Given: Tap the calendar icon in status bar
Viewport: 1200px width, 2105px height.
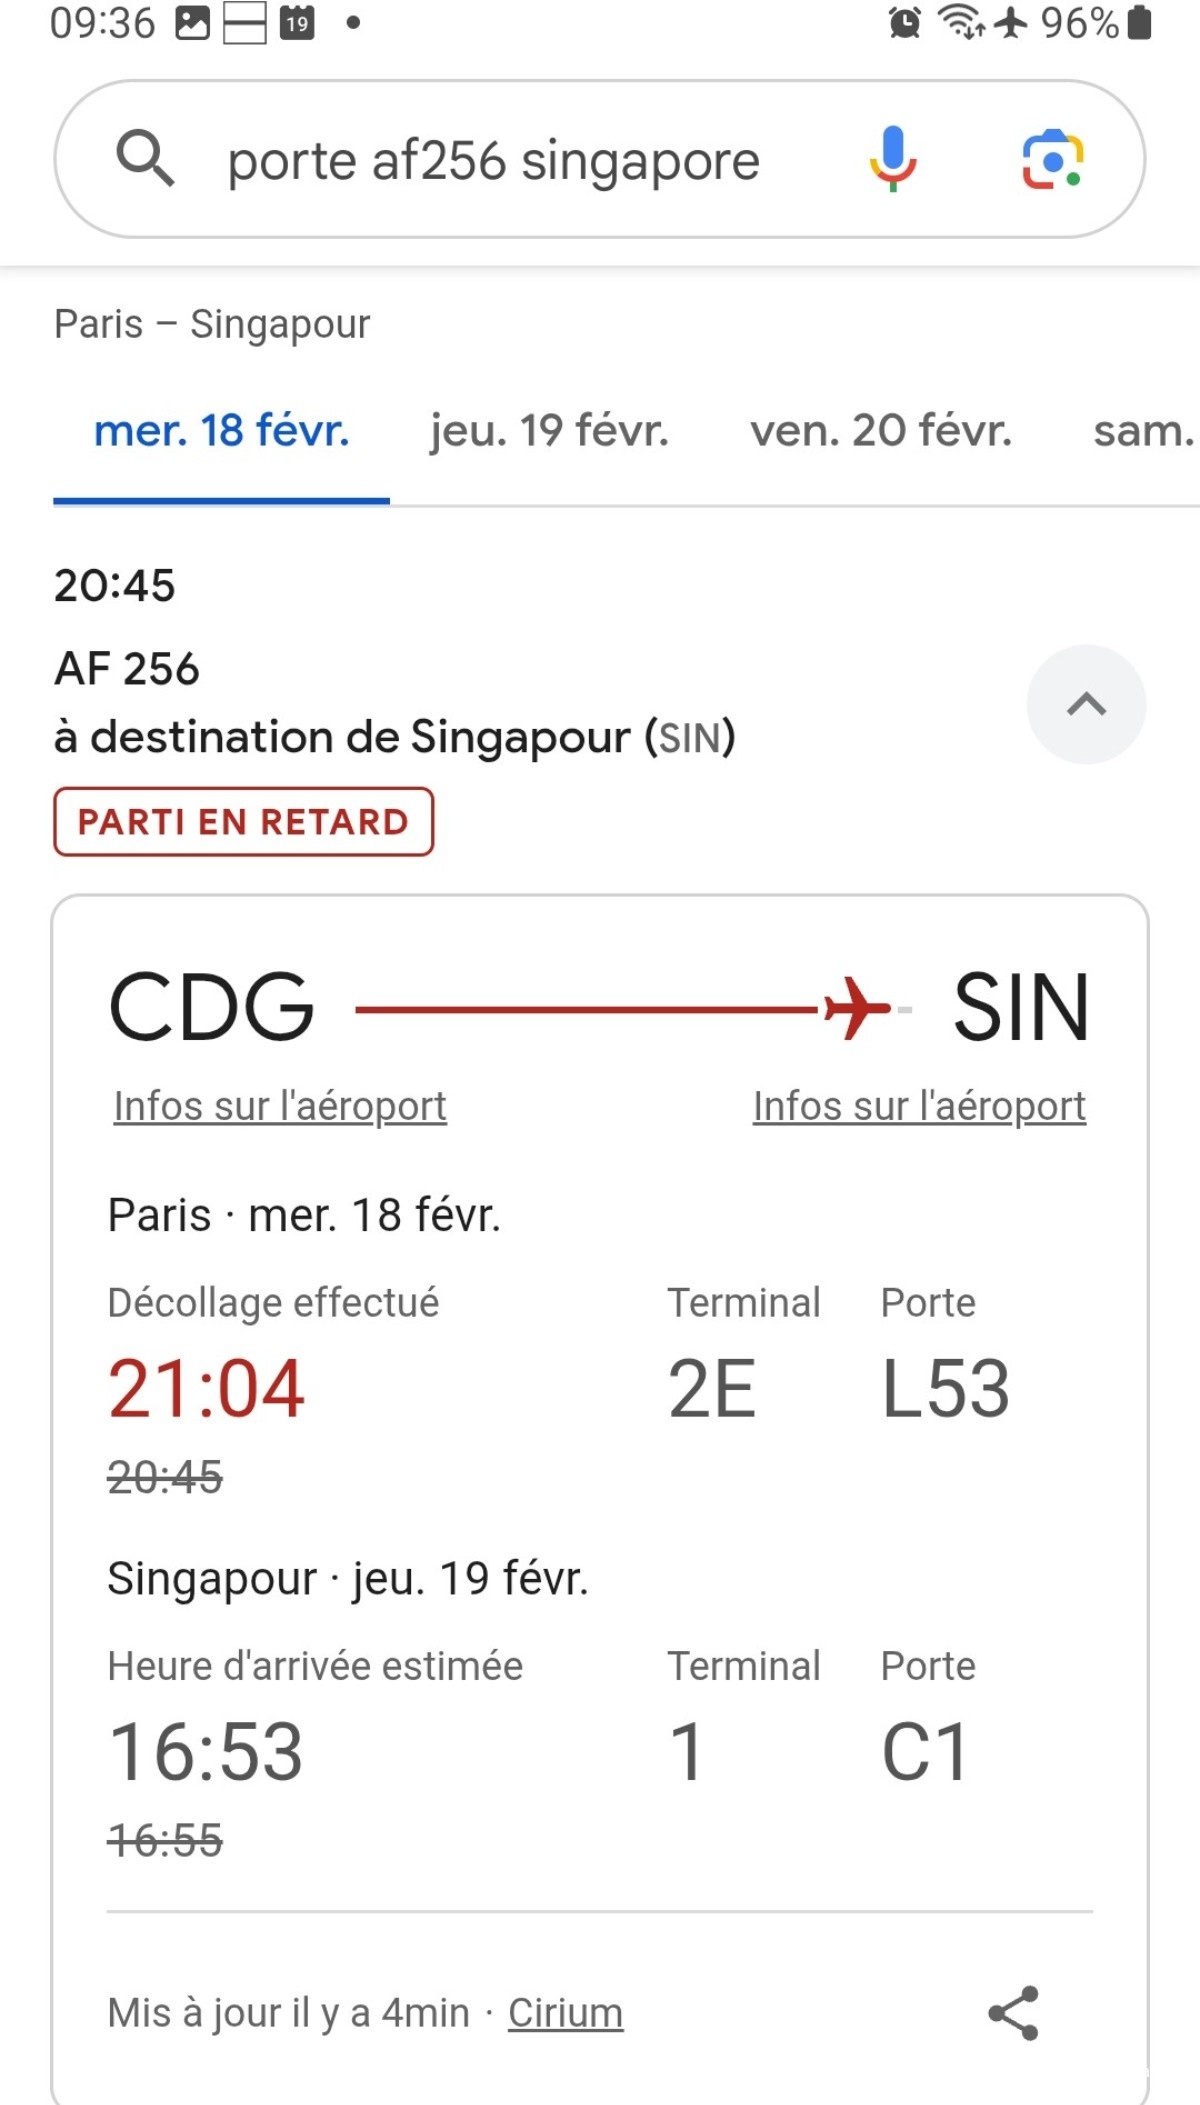Looking at the screenshot, I should (297, 22).
